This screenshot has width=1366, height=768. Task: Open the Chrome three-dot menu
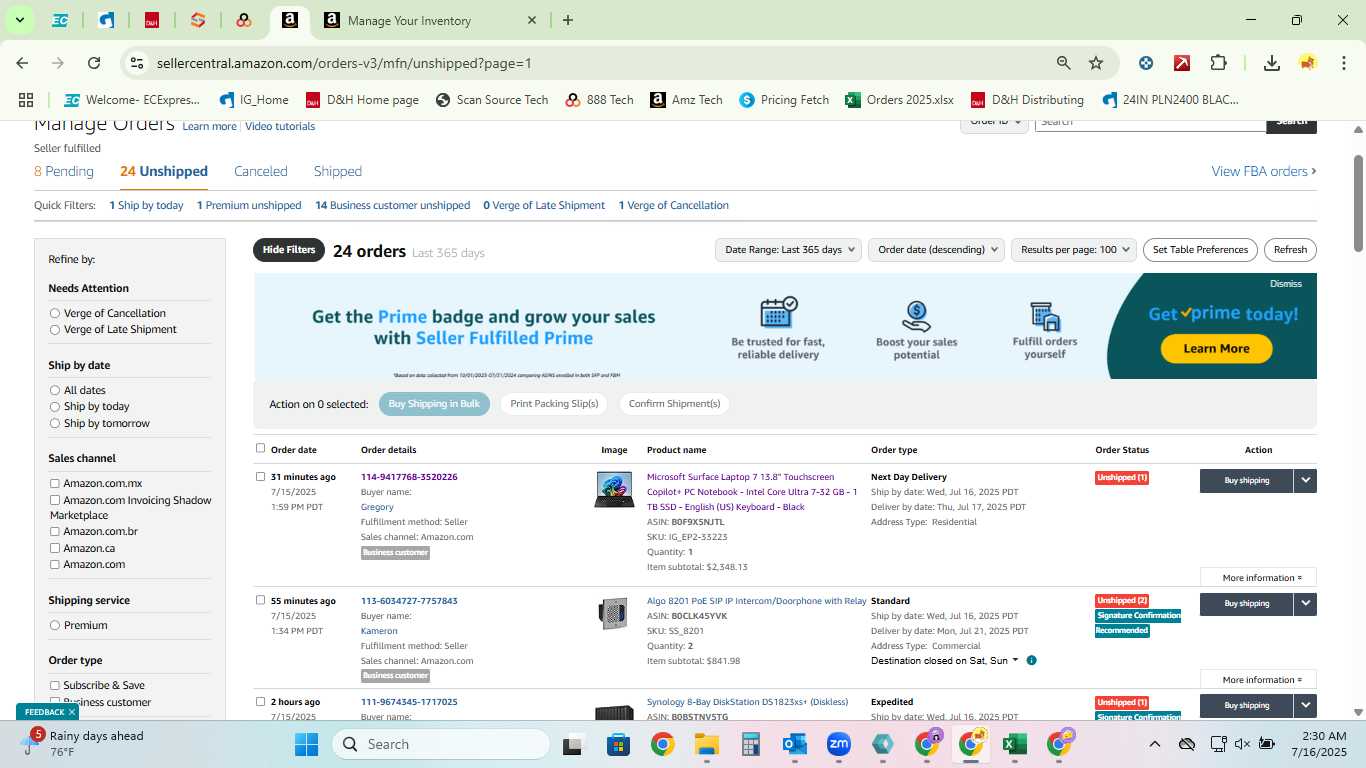[x=1343, y=63]
